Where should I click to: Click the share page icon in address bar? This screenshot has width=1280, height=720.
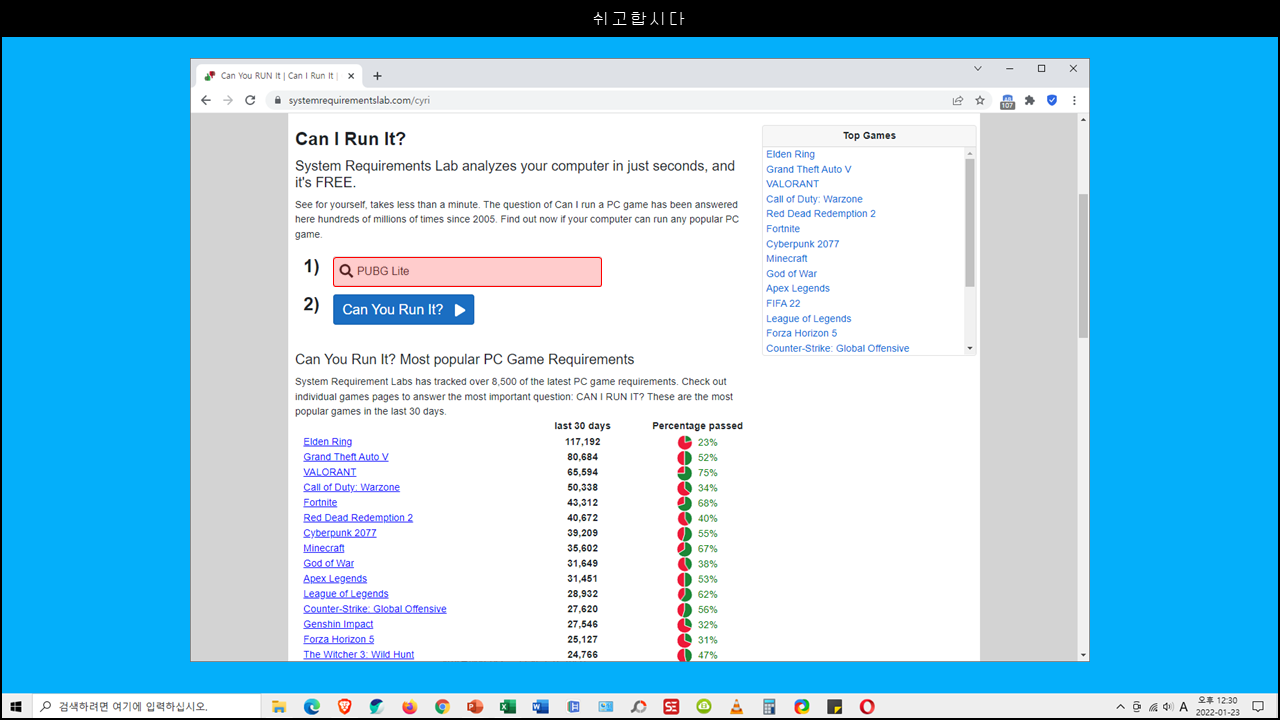(x=958, y=100)
